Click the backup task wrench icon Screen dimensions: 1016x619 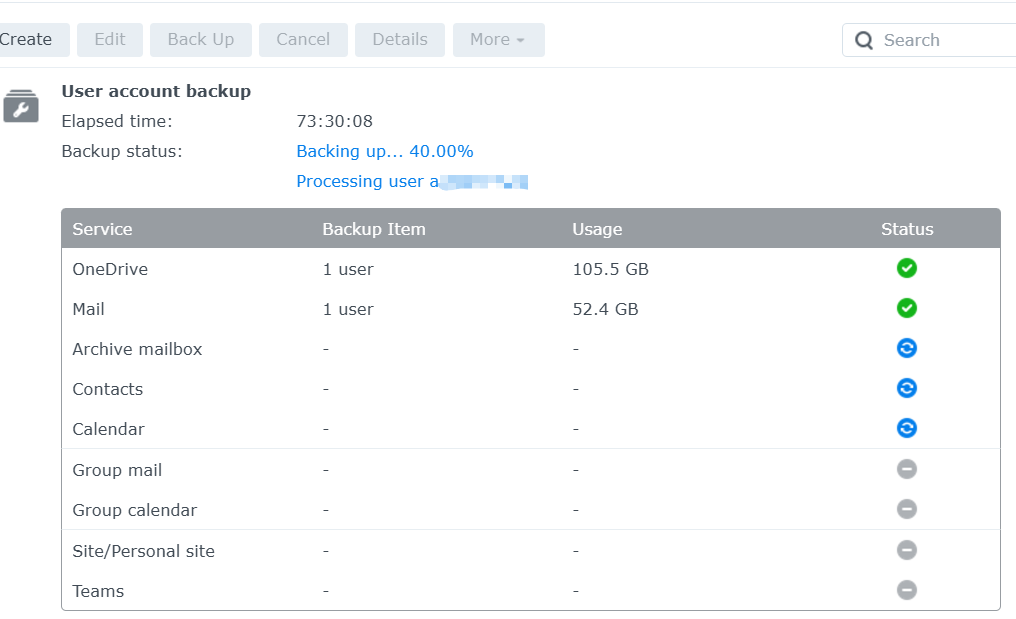click(x=21, y=106)
